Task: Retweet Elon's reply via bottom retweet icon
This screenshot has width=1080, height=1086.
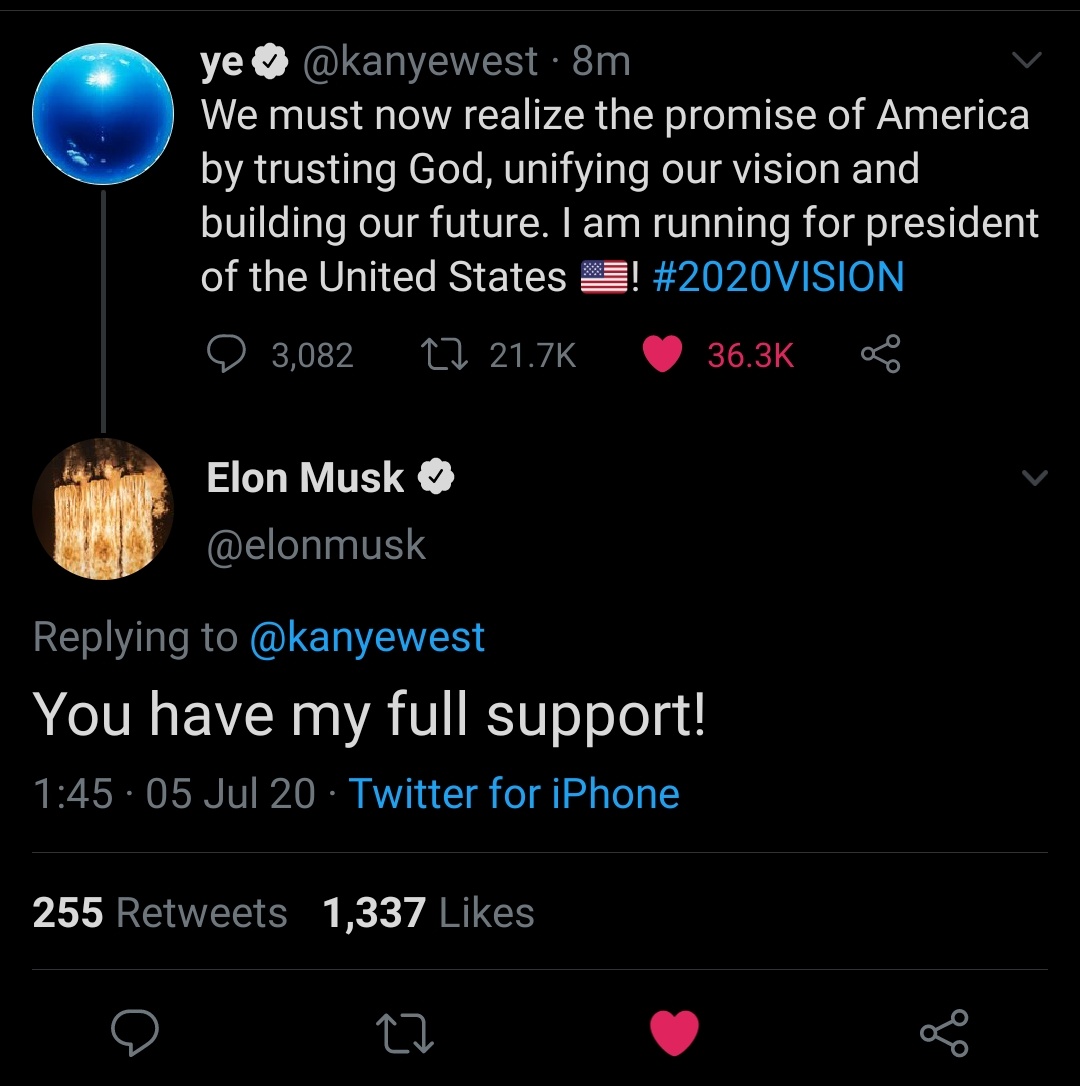Action: (x=404, y=1035)
